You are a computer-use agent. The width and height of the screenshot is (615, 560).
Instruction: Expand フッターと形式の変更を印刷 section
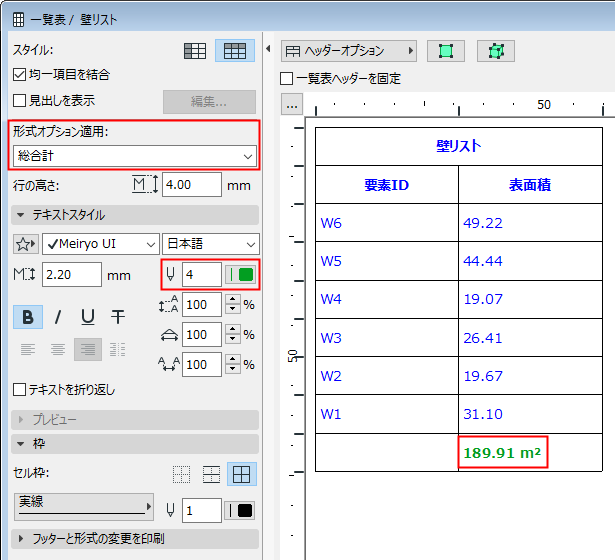[135, 539]
